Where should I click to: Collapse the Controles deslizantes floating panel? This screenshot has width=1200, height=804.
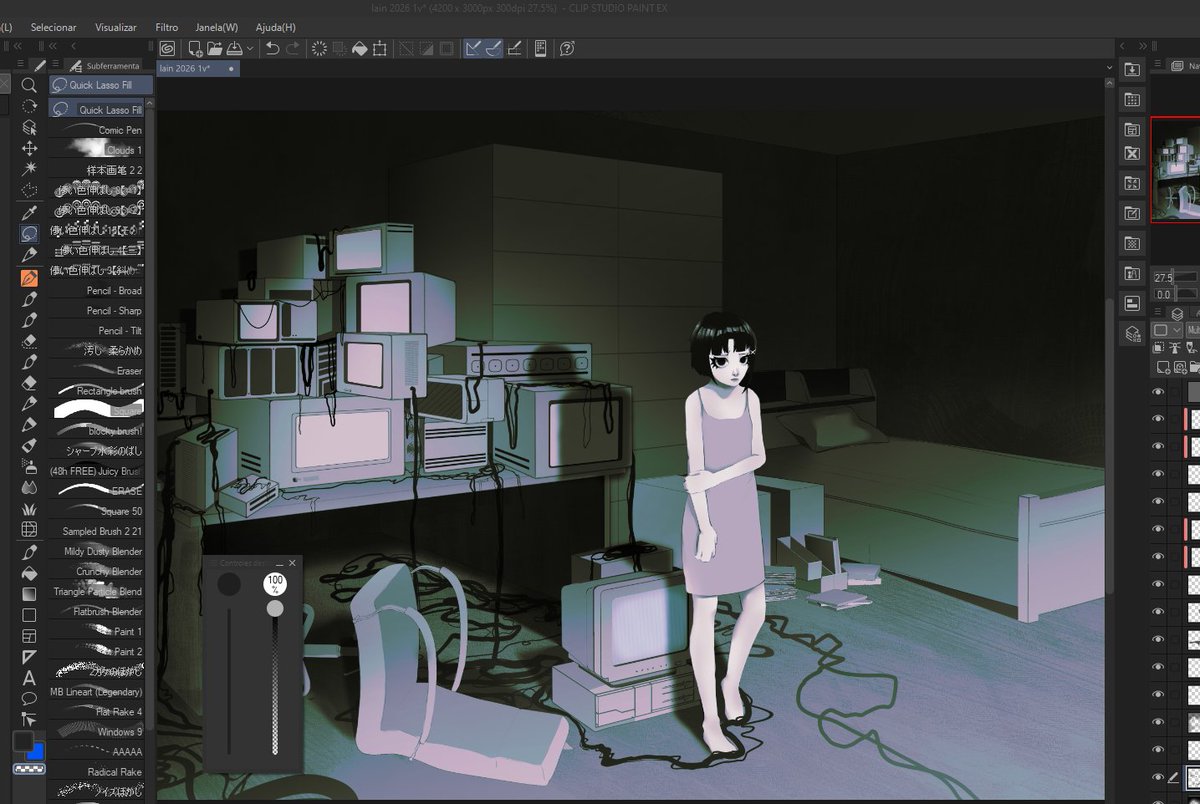280,563
